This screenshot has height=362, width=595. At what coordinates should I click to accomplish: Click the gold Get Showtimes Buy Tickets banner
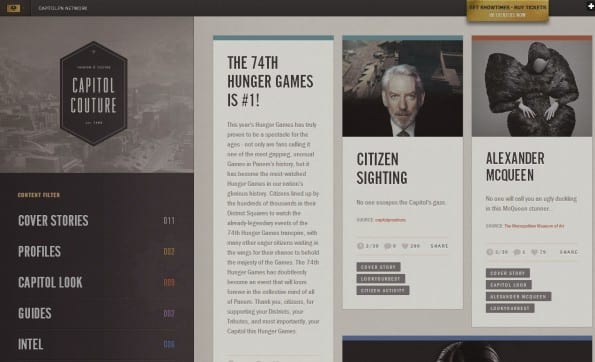(508, 11)
